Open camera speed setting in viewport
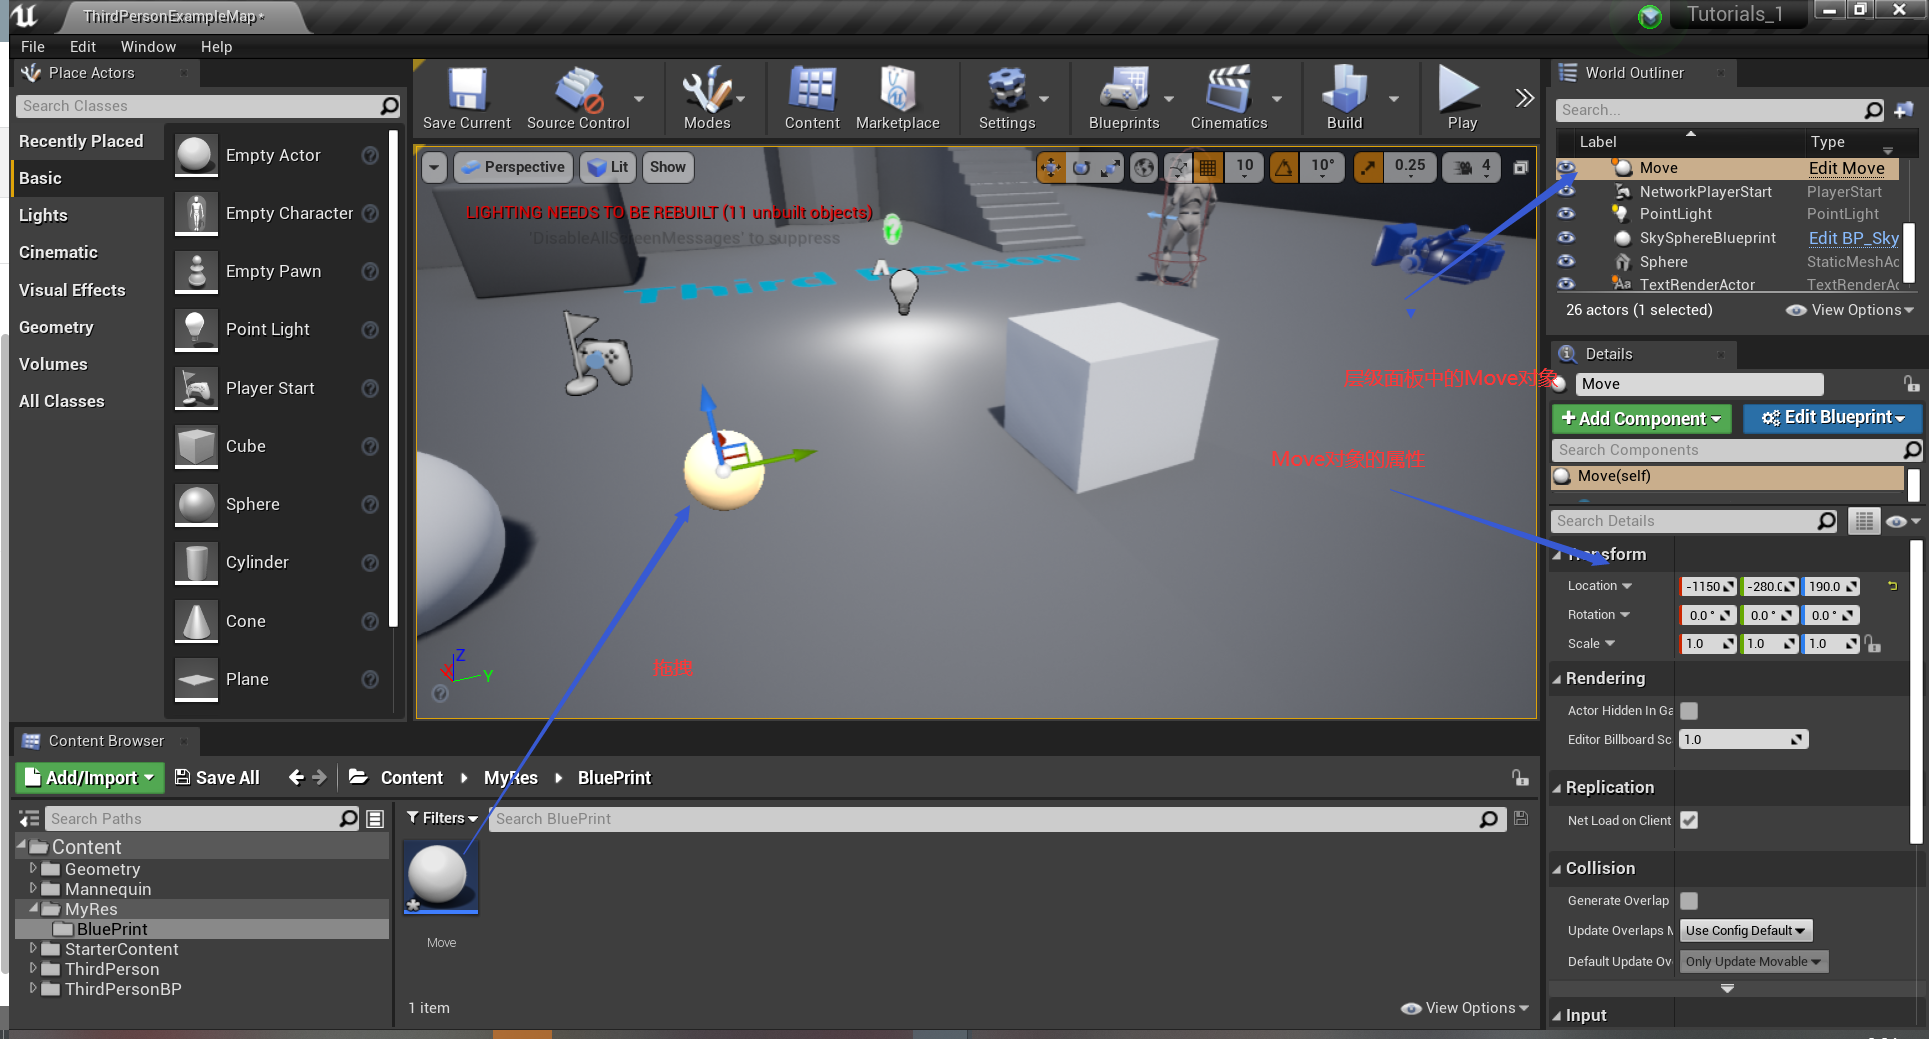Image resolution: width=1929 pixels, height=1039 pixels. 1471,167
